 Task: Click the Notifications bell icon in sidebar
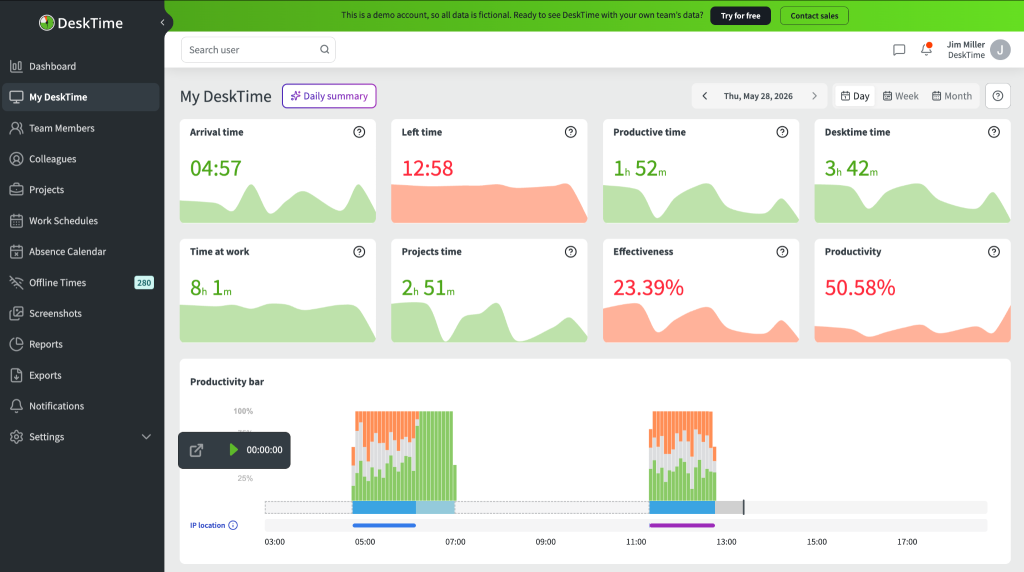coord(16,405)
